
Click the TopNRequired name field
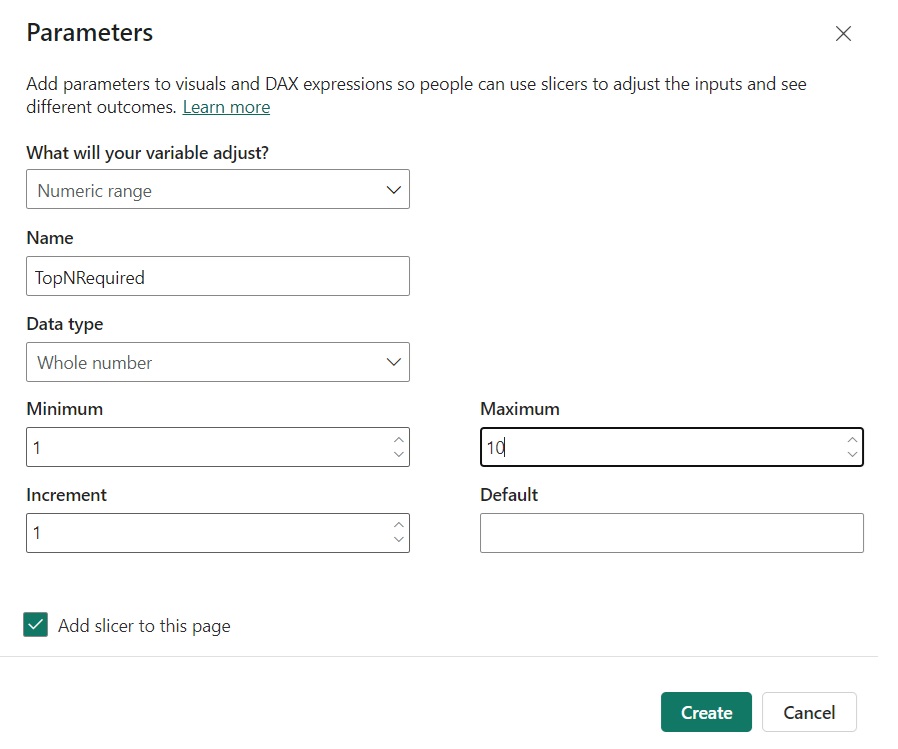point(217,277)
